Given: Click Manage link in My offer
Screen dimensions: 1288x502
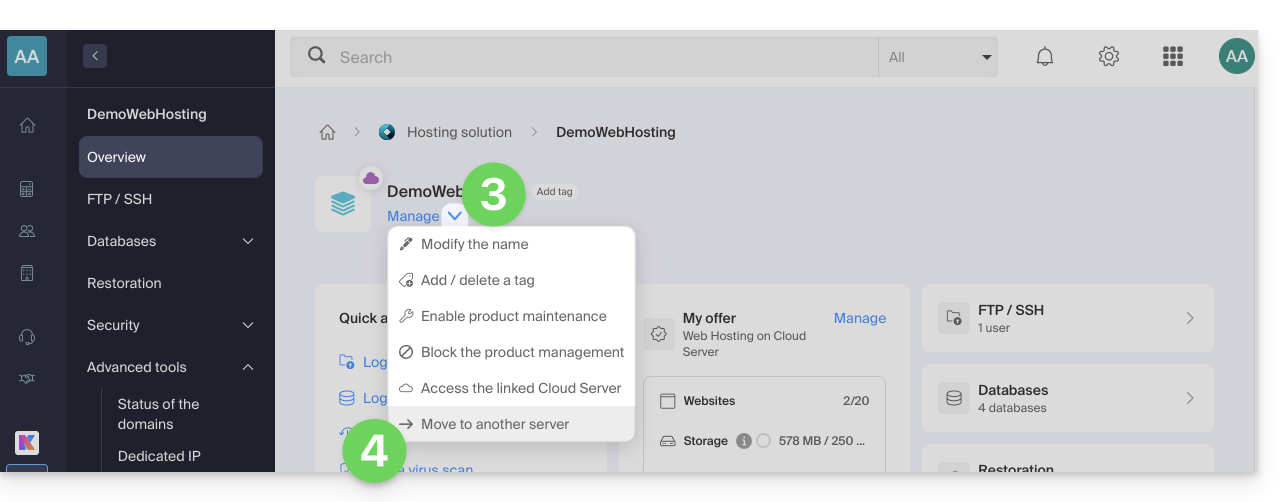Looking at the screenshot, I should coord(859,318).
